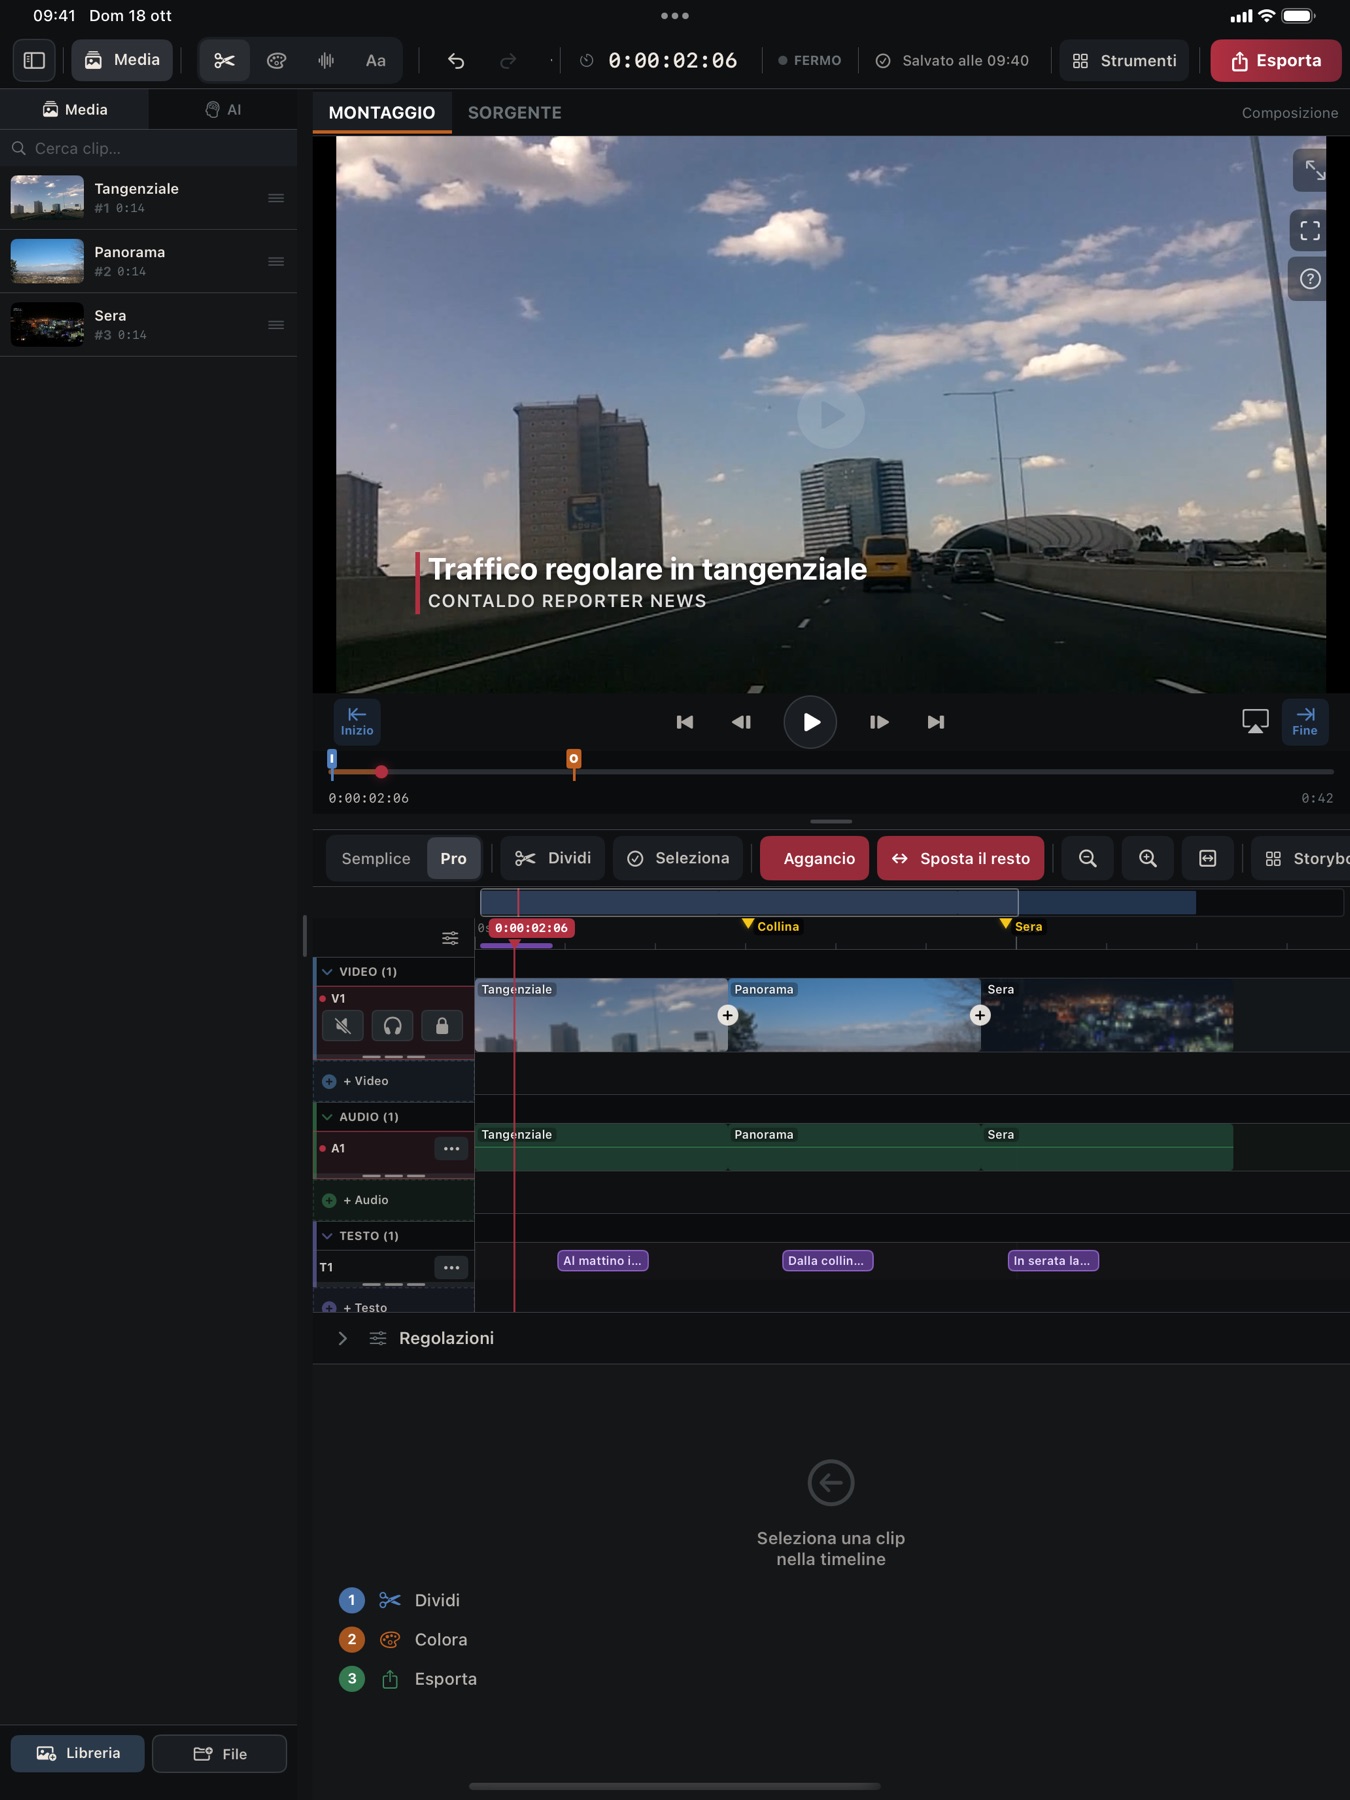The width and height of the screenshot is (1350, 1800).
Task: Jump to next clip
Action: pyautogui.click(x=936, y=722)
